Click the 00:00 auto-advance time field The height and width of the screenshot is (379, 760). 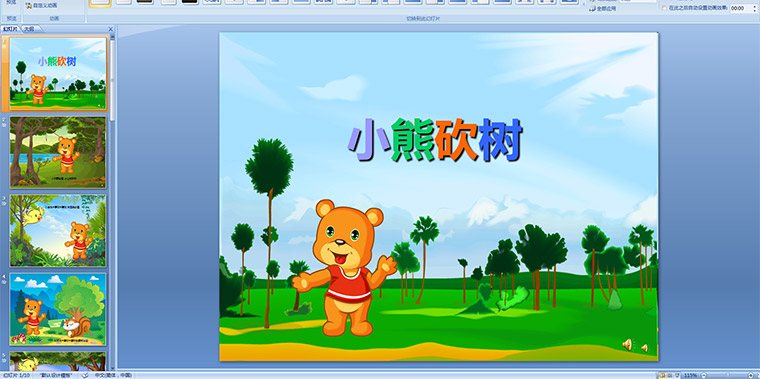pyautogui.click(x=740, y=8)
